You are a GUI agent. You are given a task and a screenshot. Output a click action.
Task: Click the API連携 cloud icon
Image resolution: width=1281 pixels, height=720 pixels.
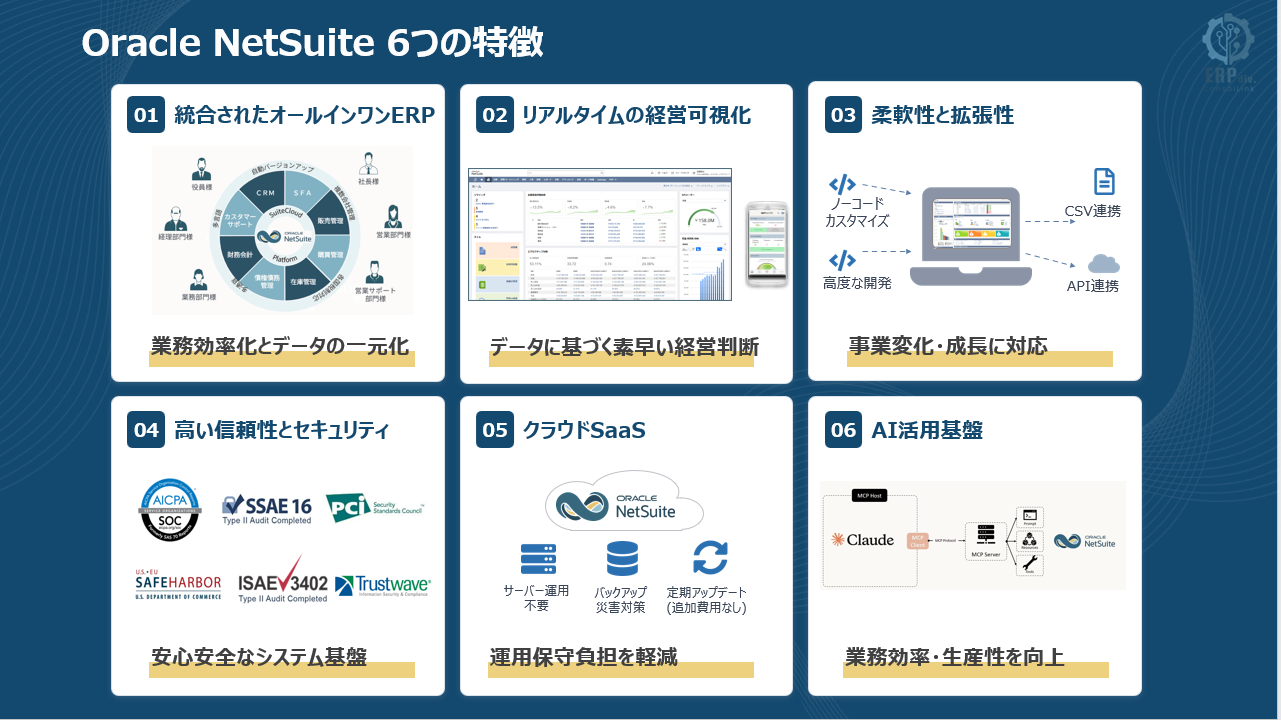point(1104,264)
